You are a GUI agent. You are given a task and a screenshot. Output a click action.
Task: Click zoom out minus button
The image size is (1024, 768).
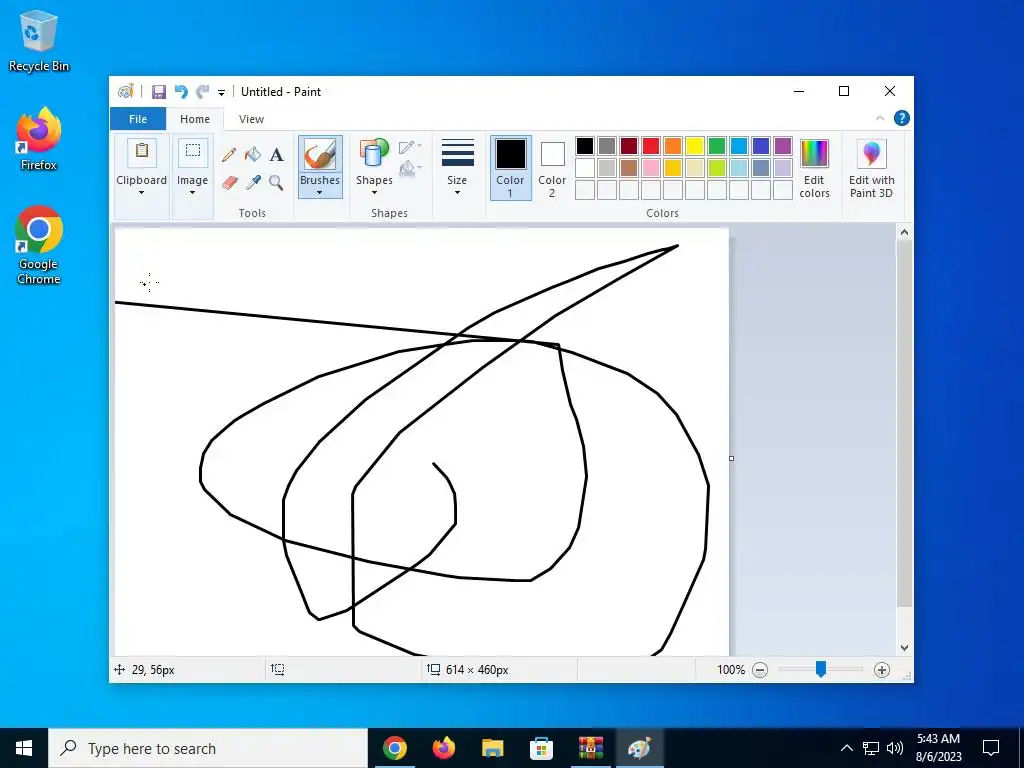pyautogui.click(x=760, y=669)
